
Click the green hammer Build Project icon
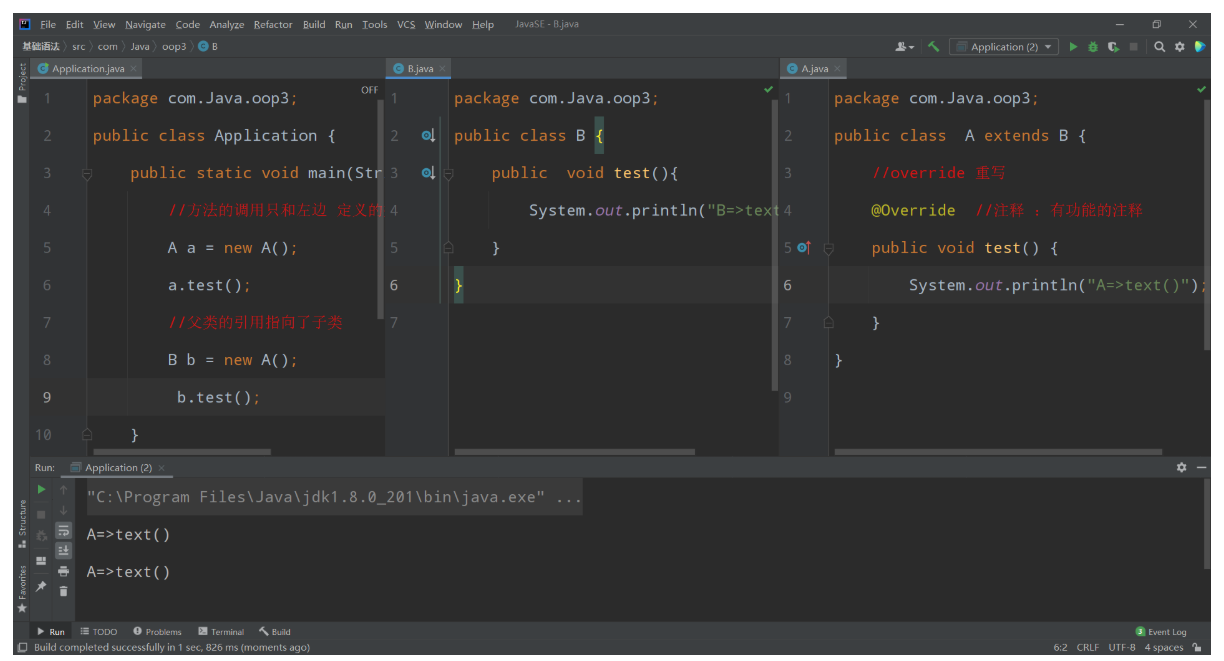pos(933,47)
